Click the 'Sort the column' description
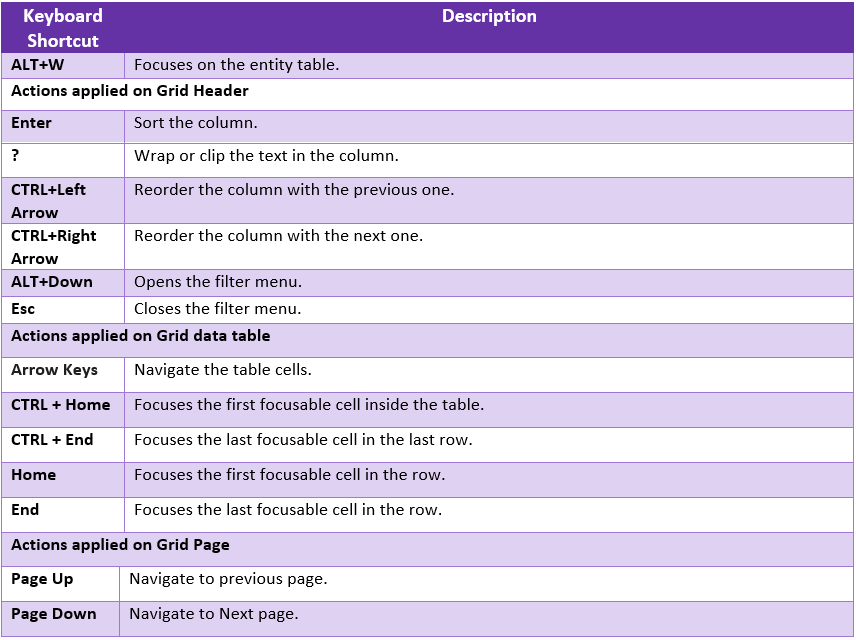 coord(196,123)
